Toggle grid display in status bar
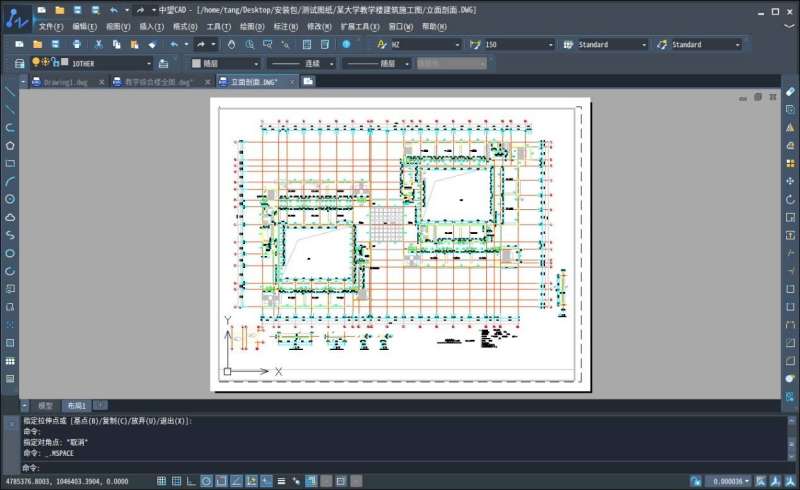Viewport: 800px width, 490px height. [176, 481]
